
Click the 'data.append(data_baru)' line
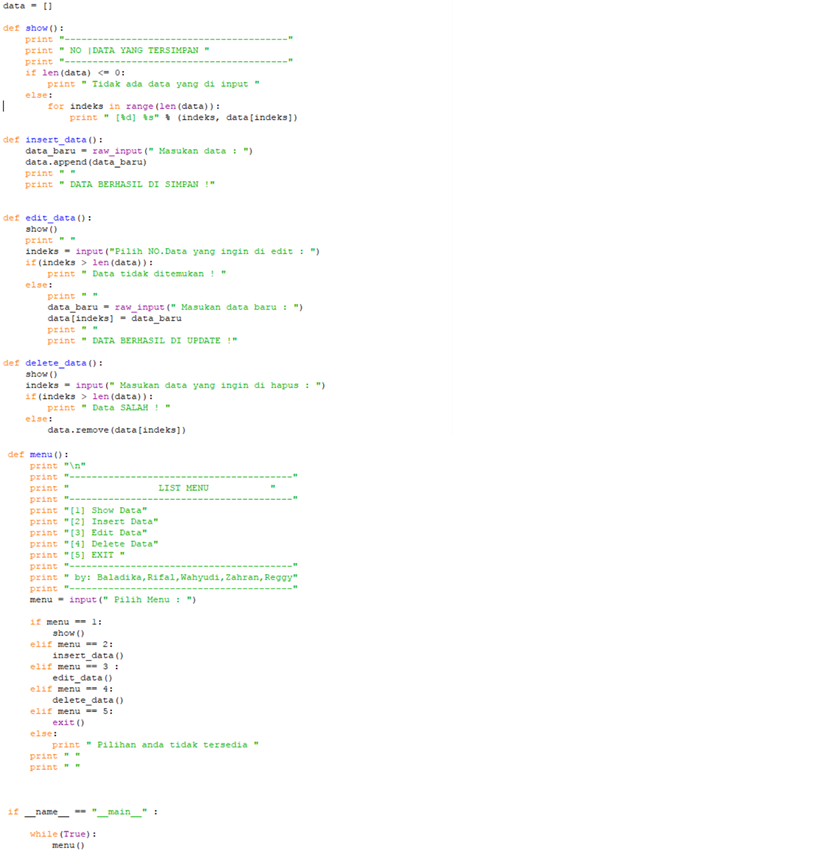[86, 162]
